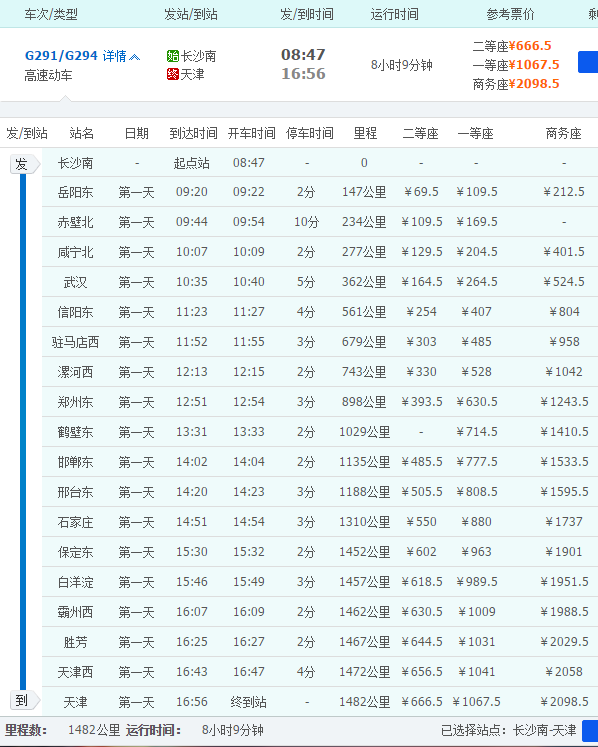Click the 09:20 arrival time at 岳阳东
Screen dimensions: 598x747
coord(192,192)
